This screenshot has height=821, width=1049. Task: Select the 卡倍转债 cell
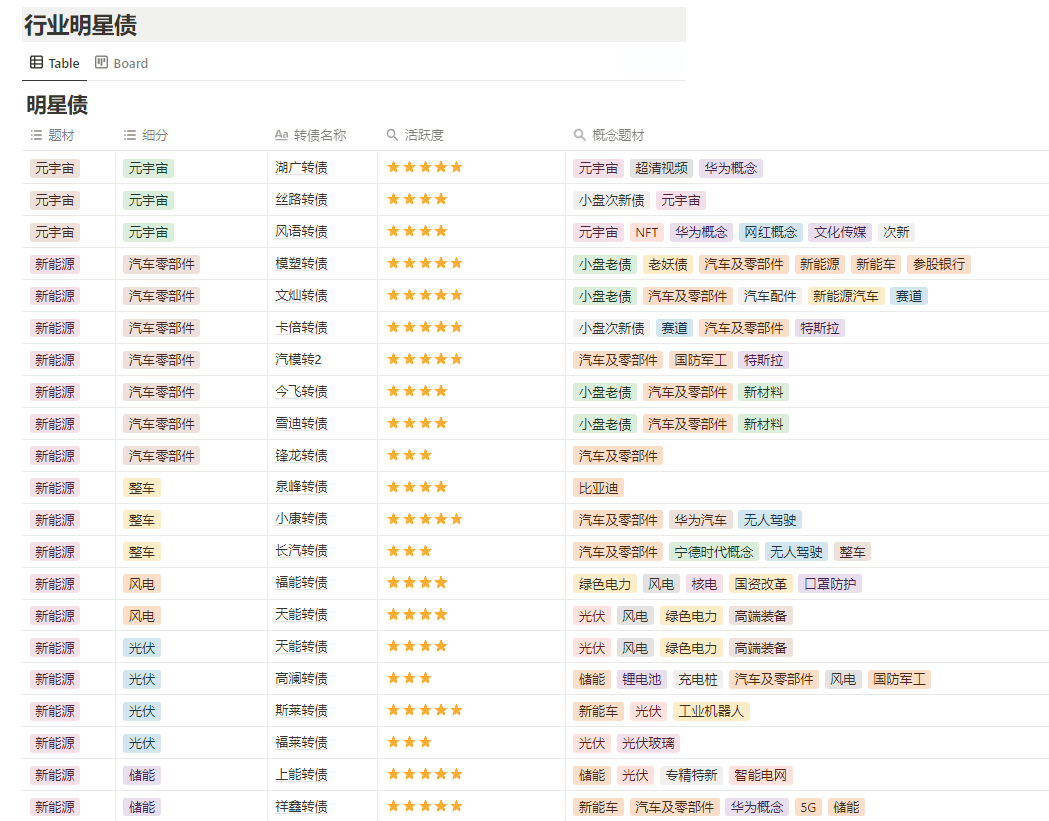[x=323, y=328]
